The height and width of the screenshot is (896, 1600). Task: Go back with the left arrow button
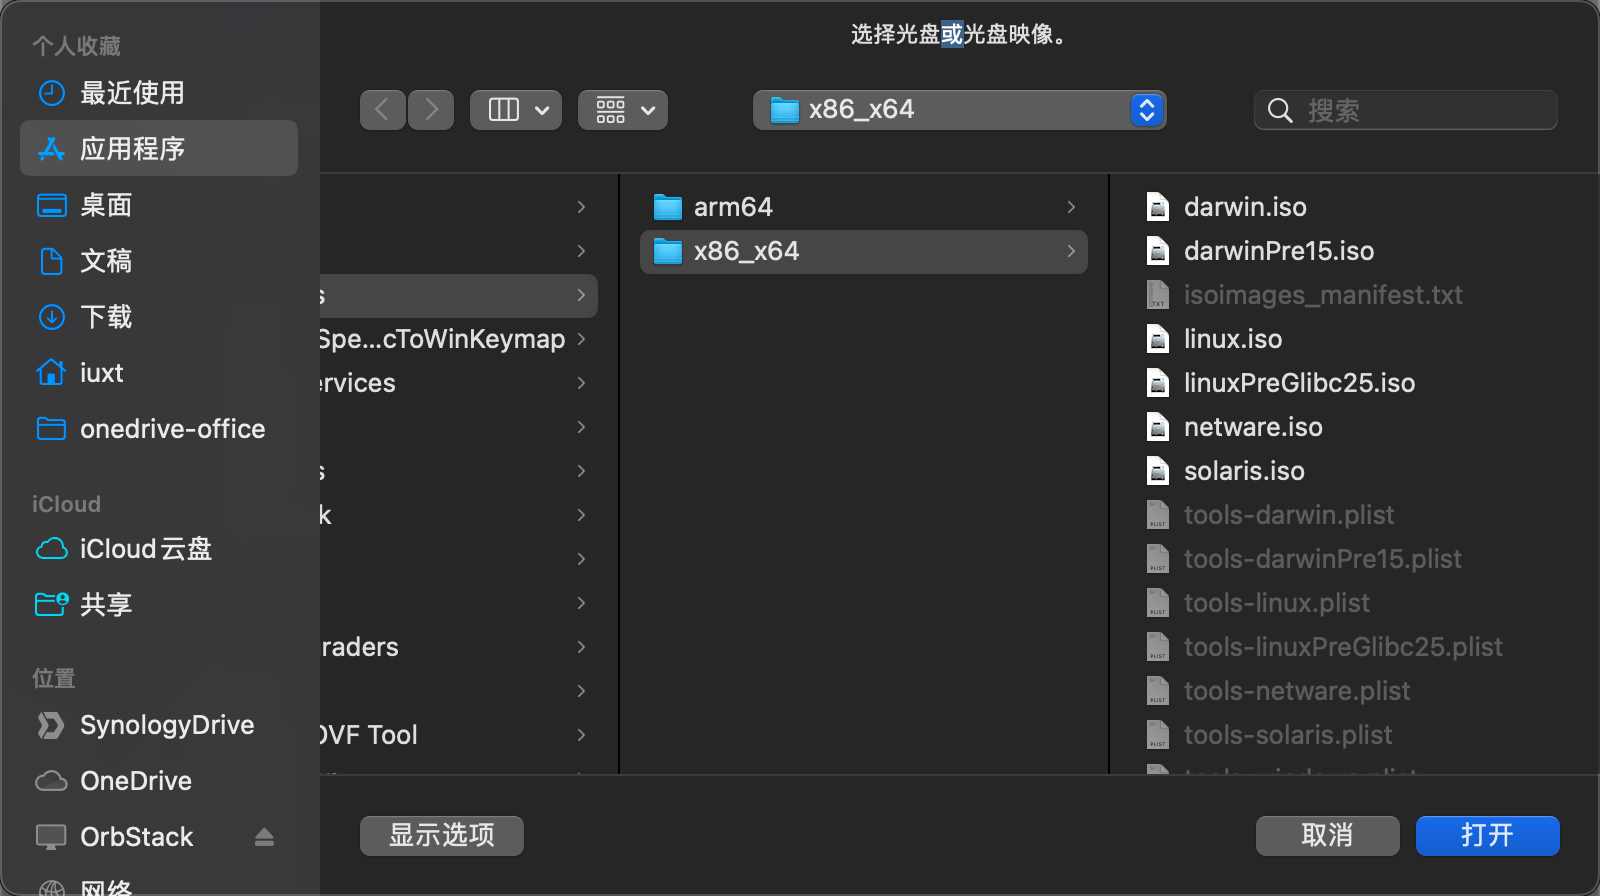[383, 110]
